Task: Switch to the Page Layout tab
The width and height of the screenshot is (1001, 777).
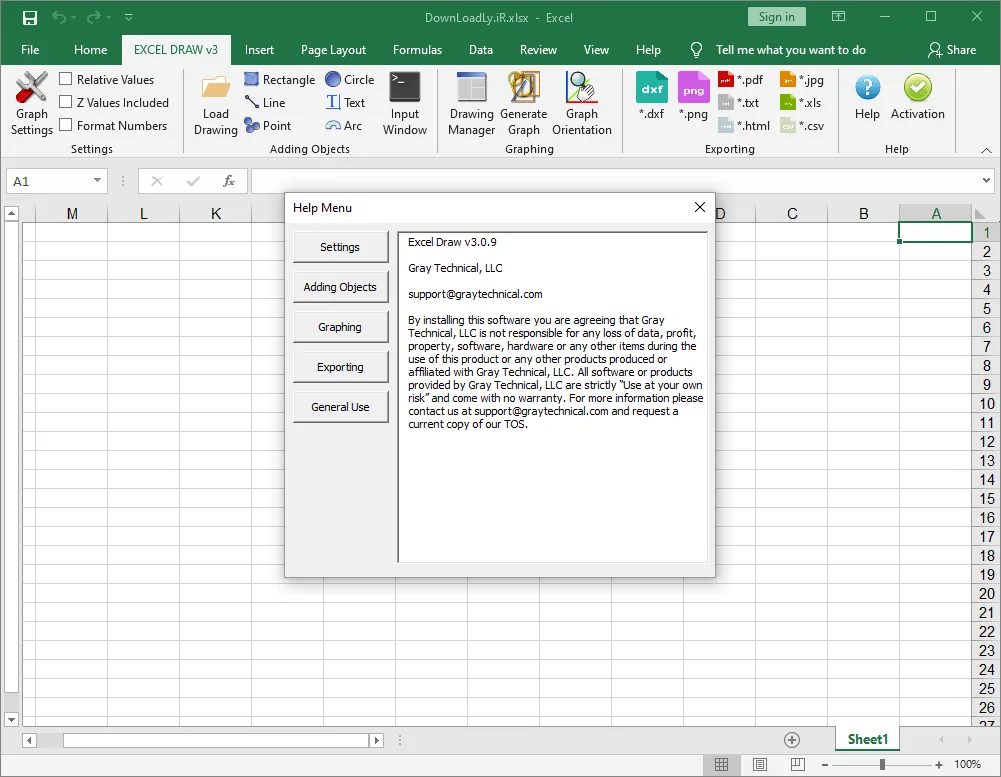Action: (x=333, y=50)
